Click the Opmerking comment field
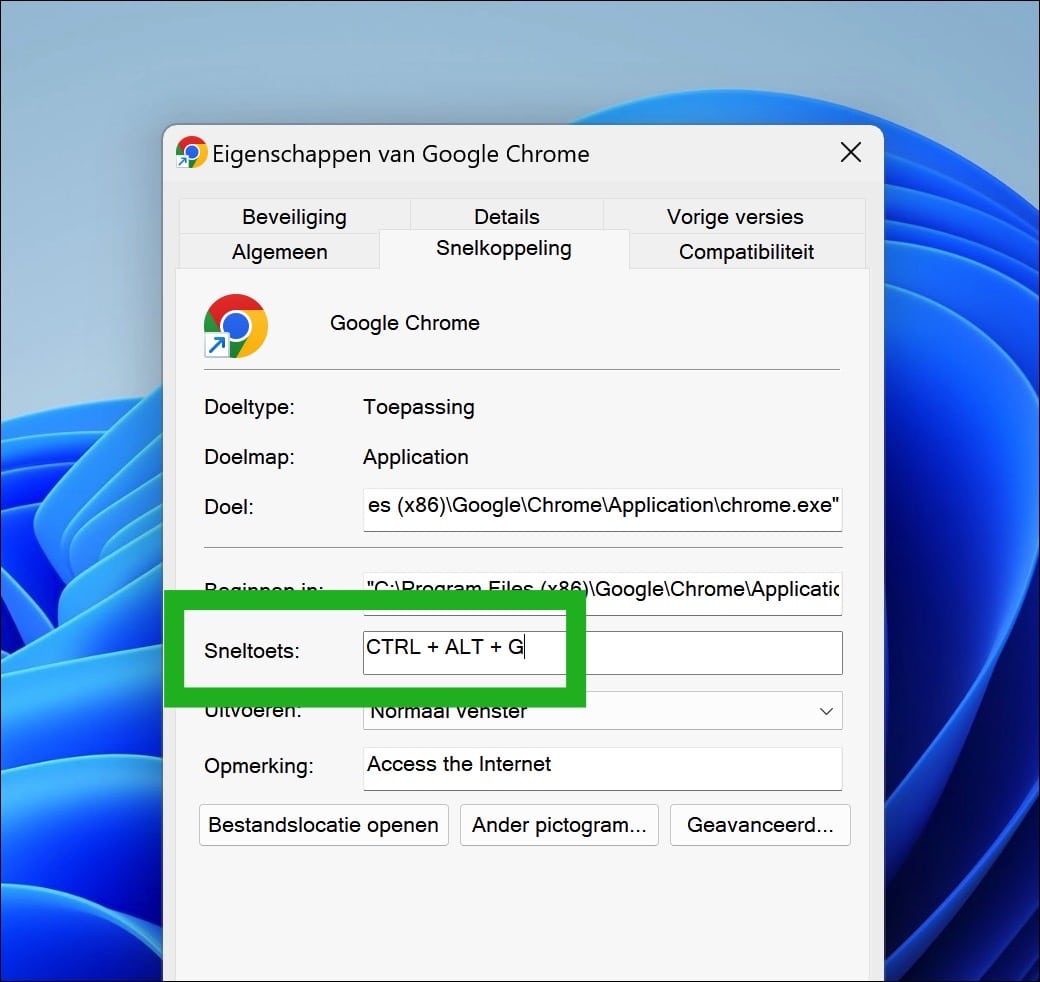The width and height of the screenshot is (1040, 982). coord(602,768)
